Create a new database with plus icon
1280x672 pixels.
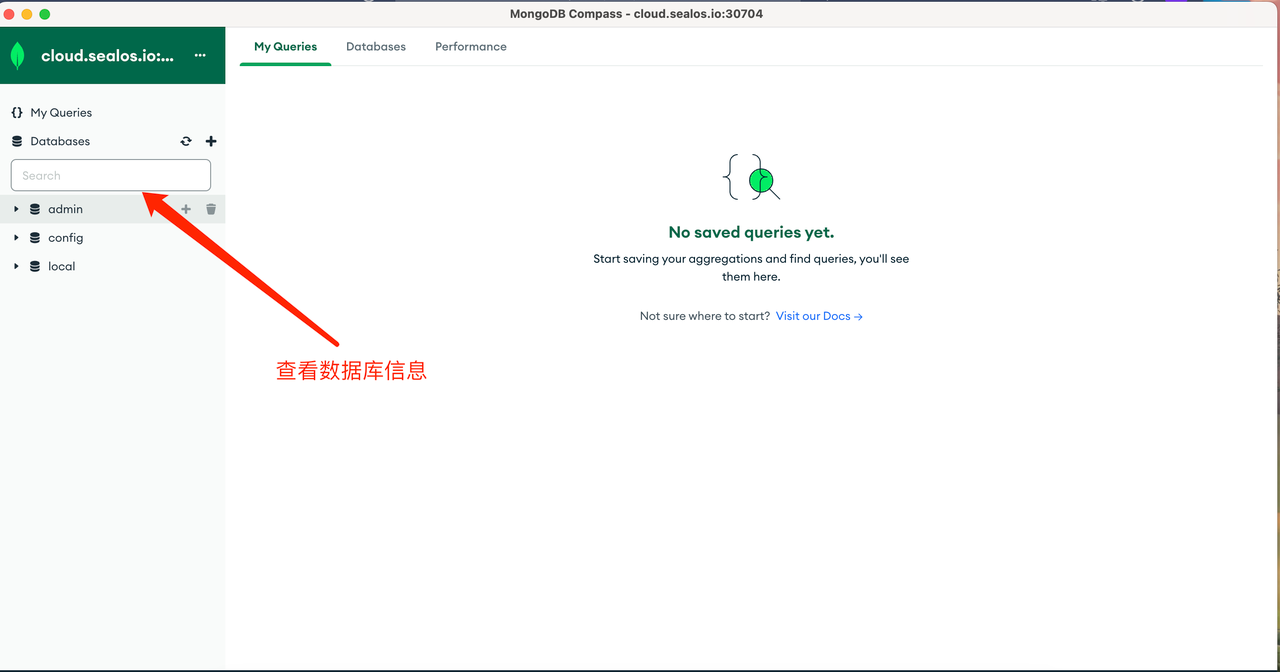point(211,141)
